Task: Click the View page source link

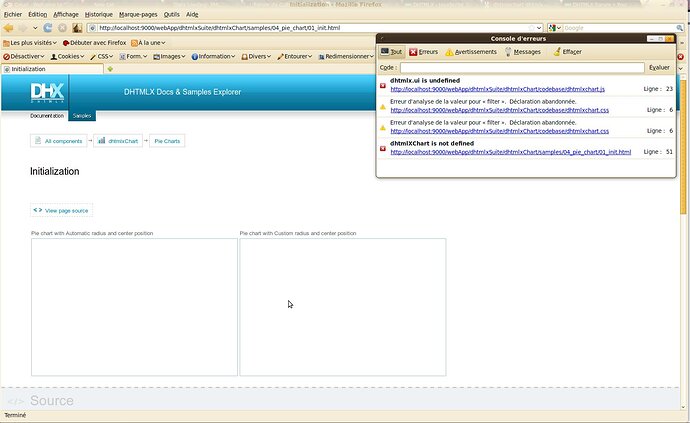Action: 62,211
